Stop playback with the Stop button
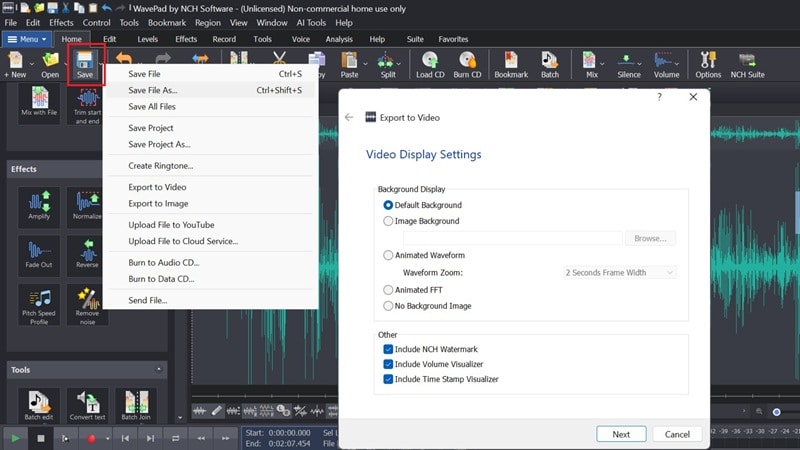The height and width of the screenshot is (450, 800). (x=41, y=438)
